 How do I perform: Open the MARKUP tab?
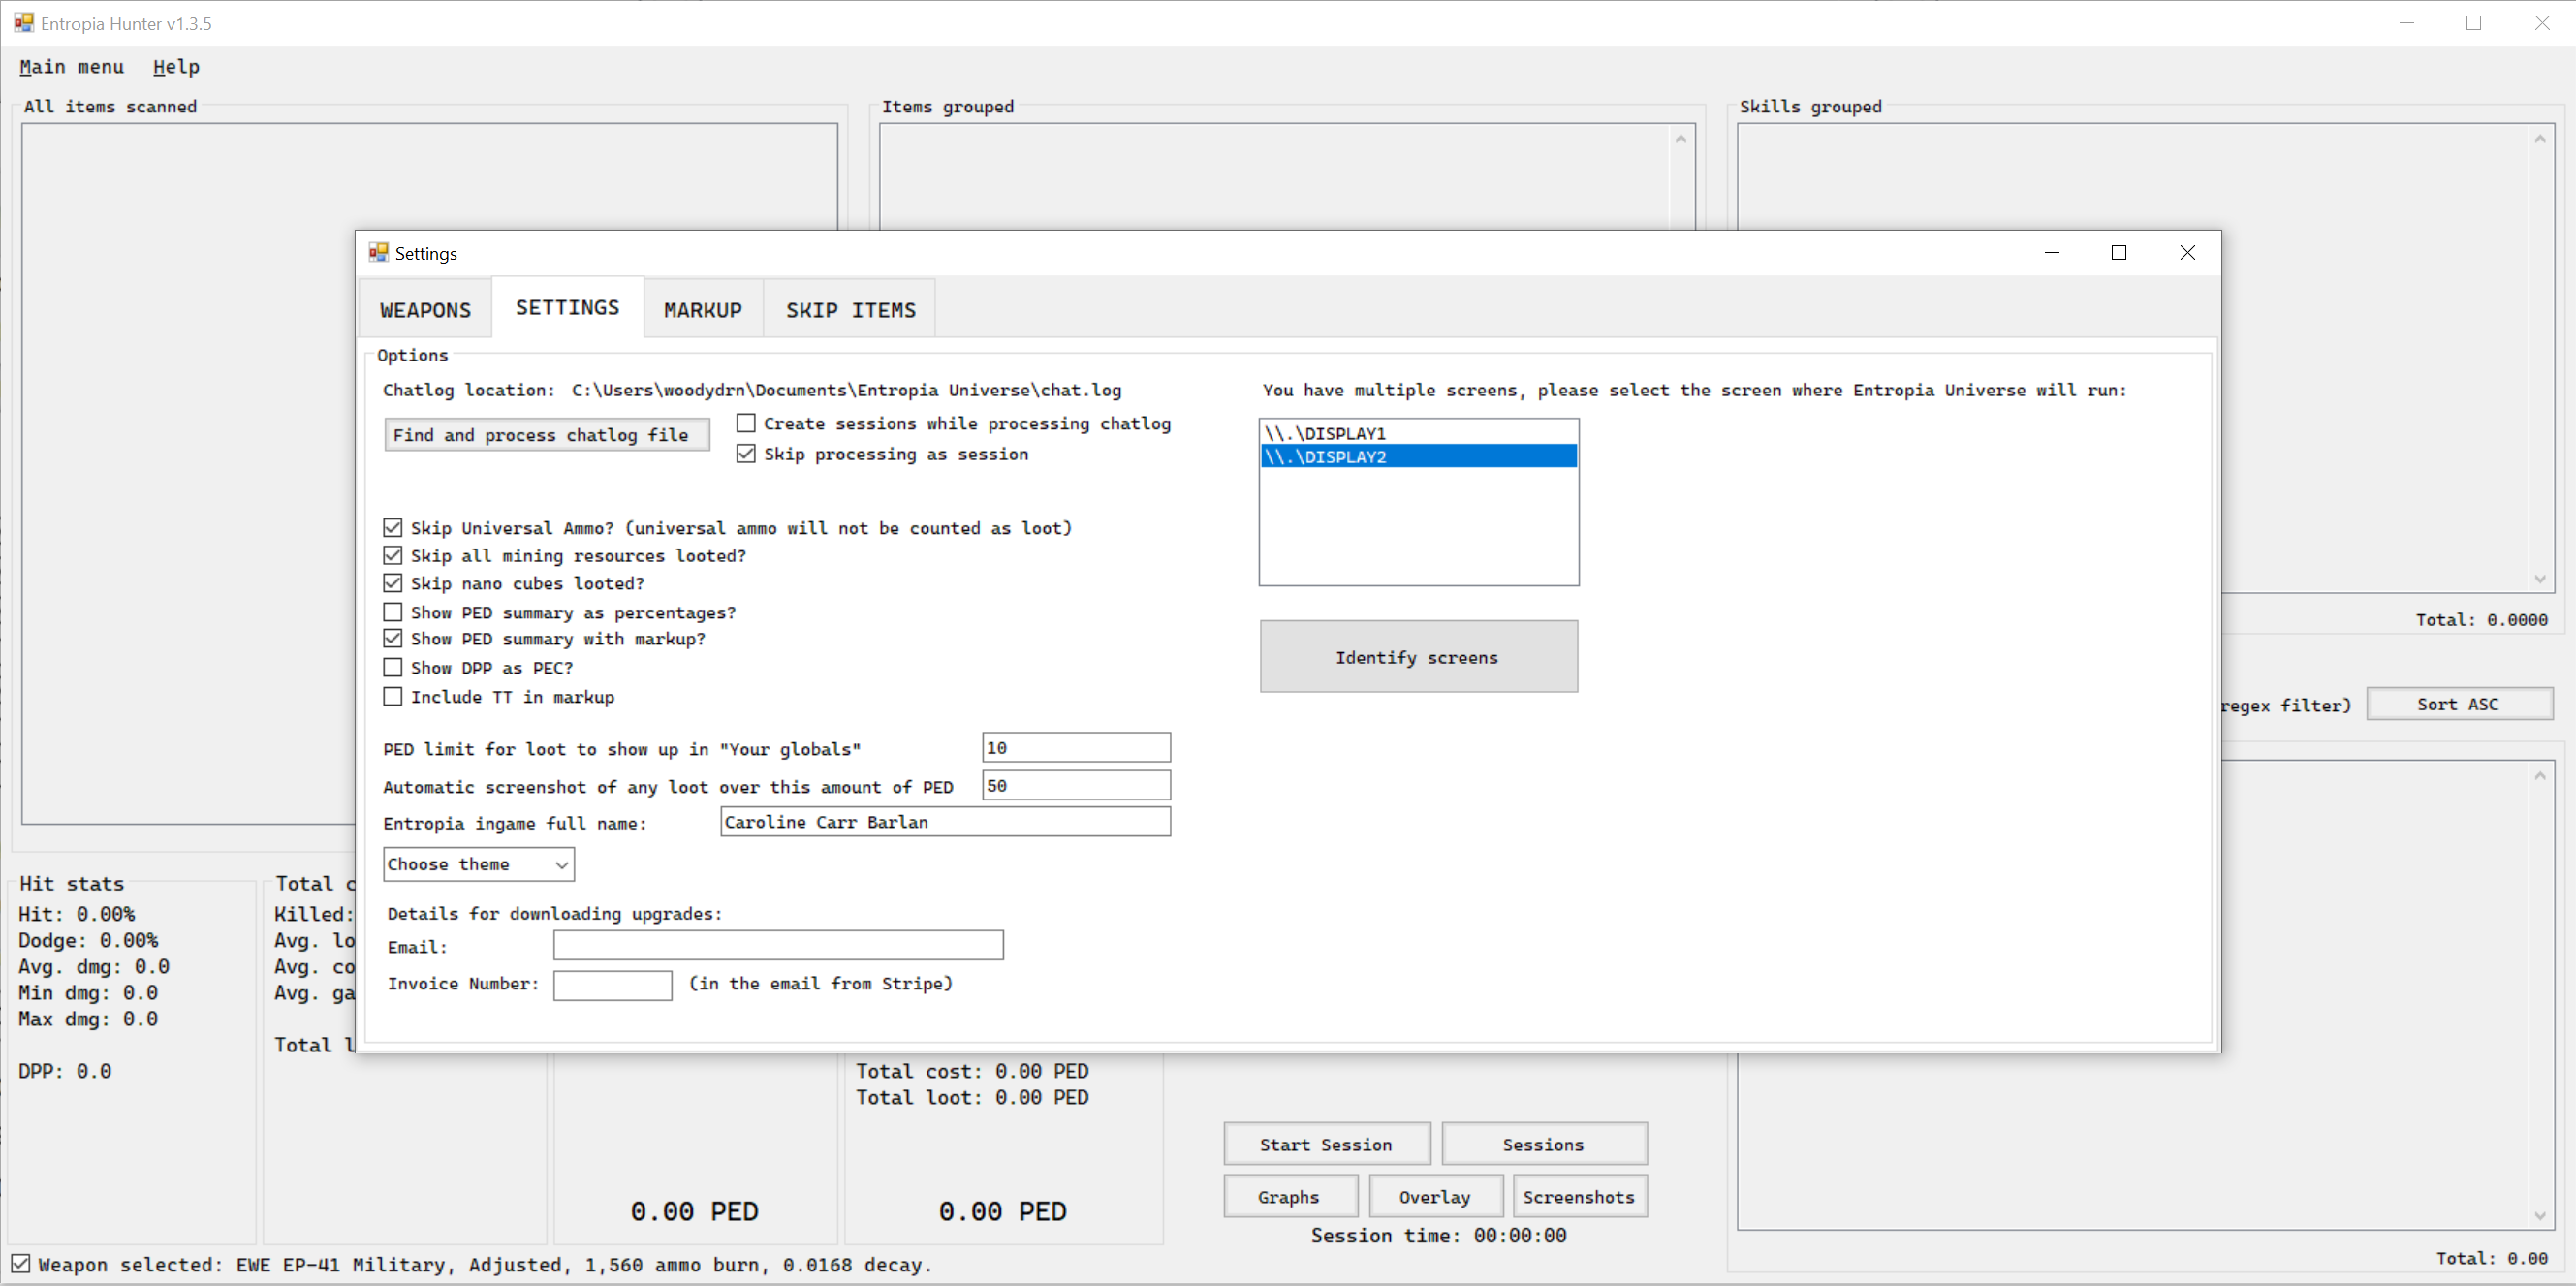click(703, 310)
